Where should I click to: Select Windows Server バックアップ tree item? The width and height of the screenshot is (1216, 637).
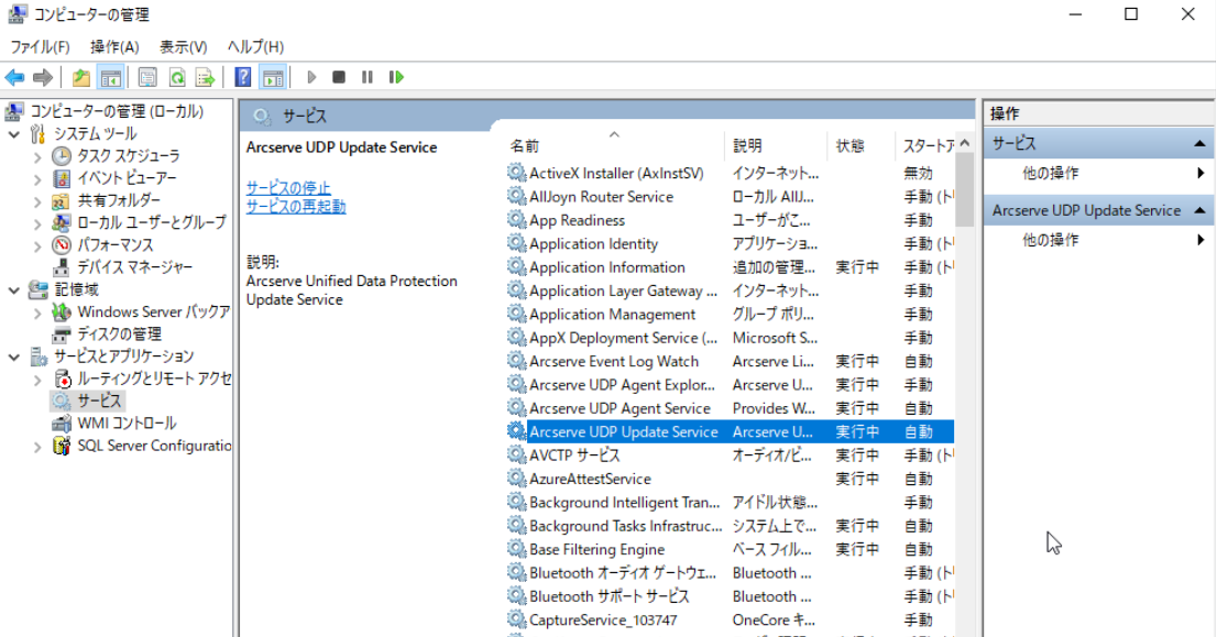[154, 312]
